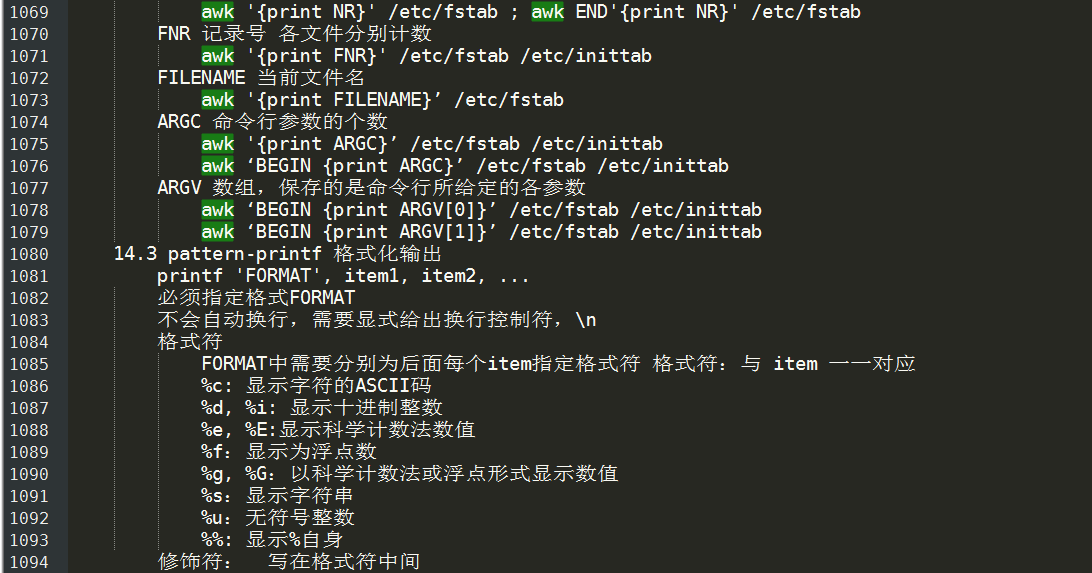The width and height of the screenshot is (1092, 573).
Task: Click '/etc/inittab' on line 1075
Action: coord(597,144)
